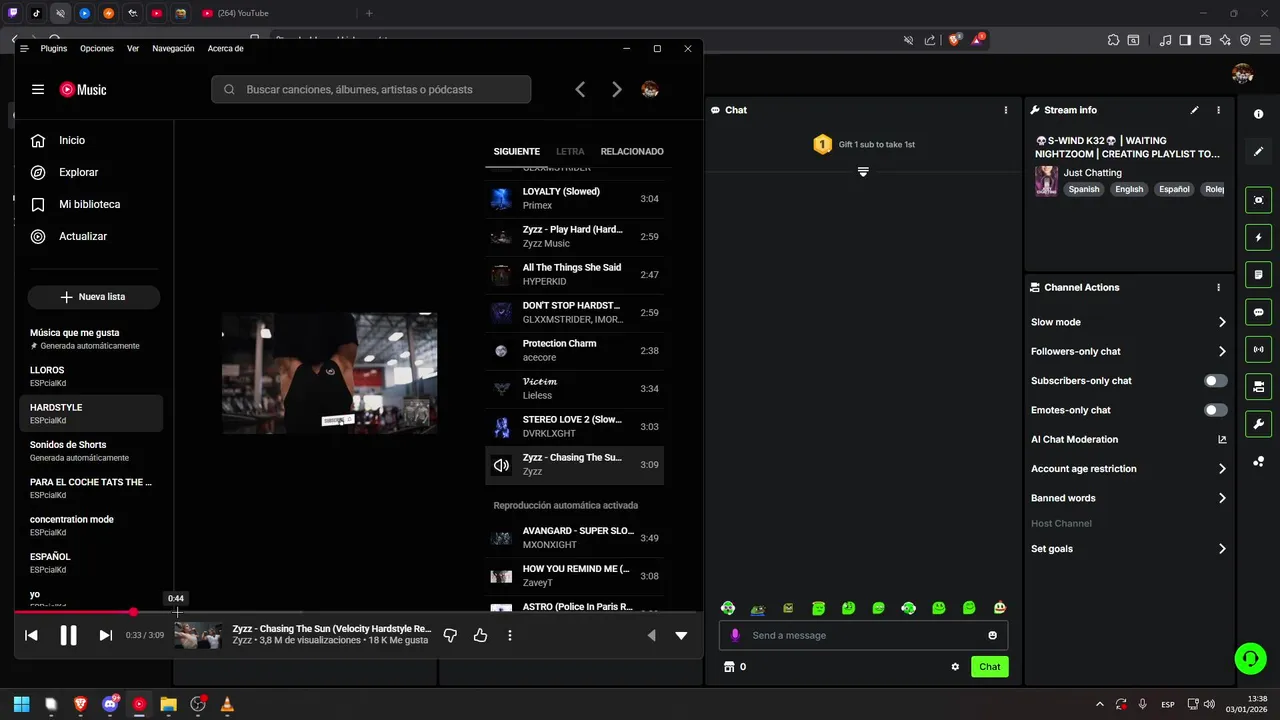Image resolution: width=1280 pixels, height=720 pixels.
Task: Open the Navegación menu
Action: (173, 48)
